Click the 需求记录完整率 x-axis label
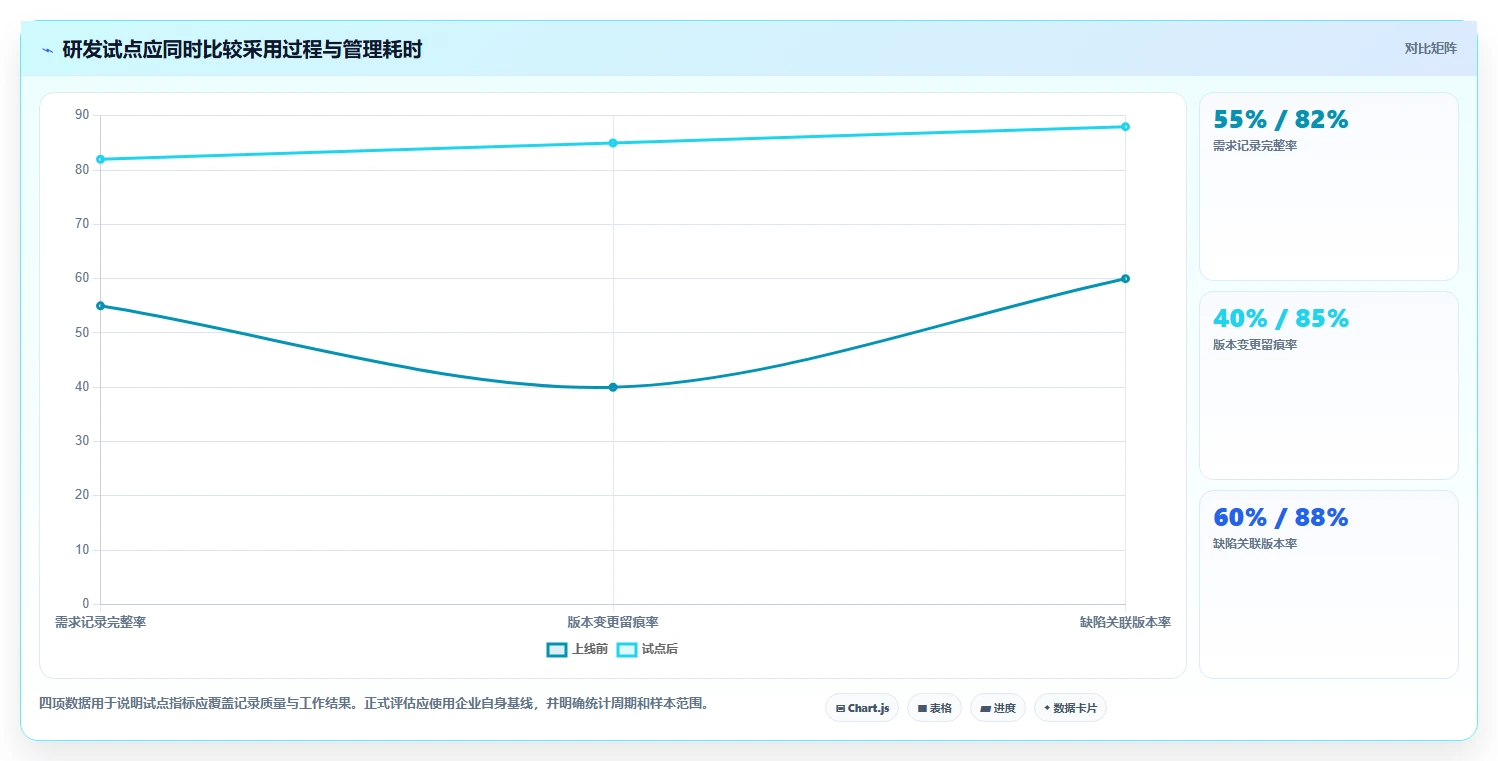This screenshot has height=761, width=1498. (100, 622)
